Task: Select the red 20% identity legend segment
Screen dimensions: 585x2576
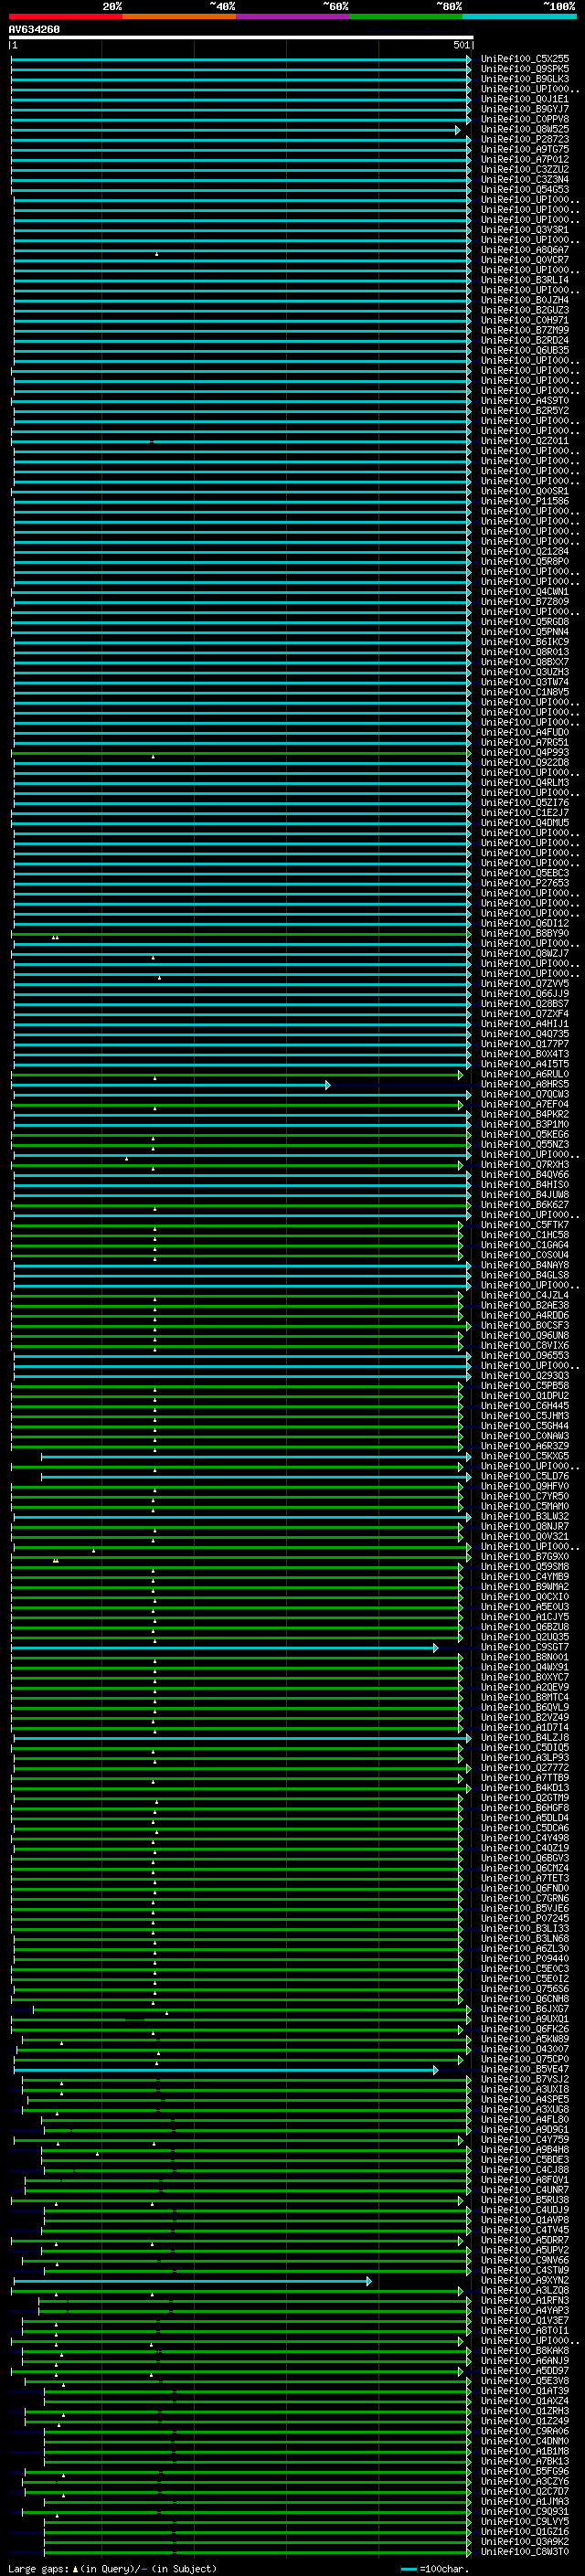Action: coord(66,16)
